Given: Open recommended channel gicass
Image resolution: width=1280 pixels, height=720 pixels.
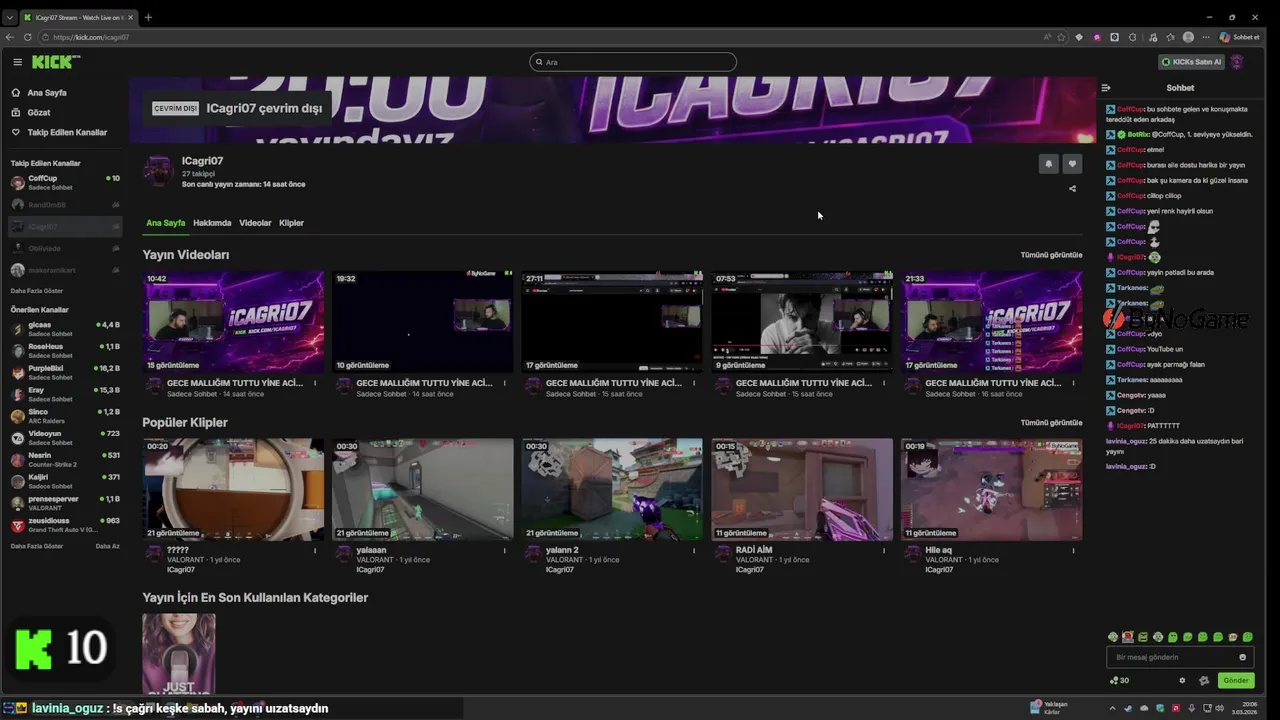Looking at the screenshot, I should tap(65, 329).
